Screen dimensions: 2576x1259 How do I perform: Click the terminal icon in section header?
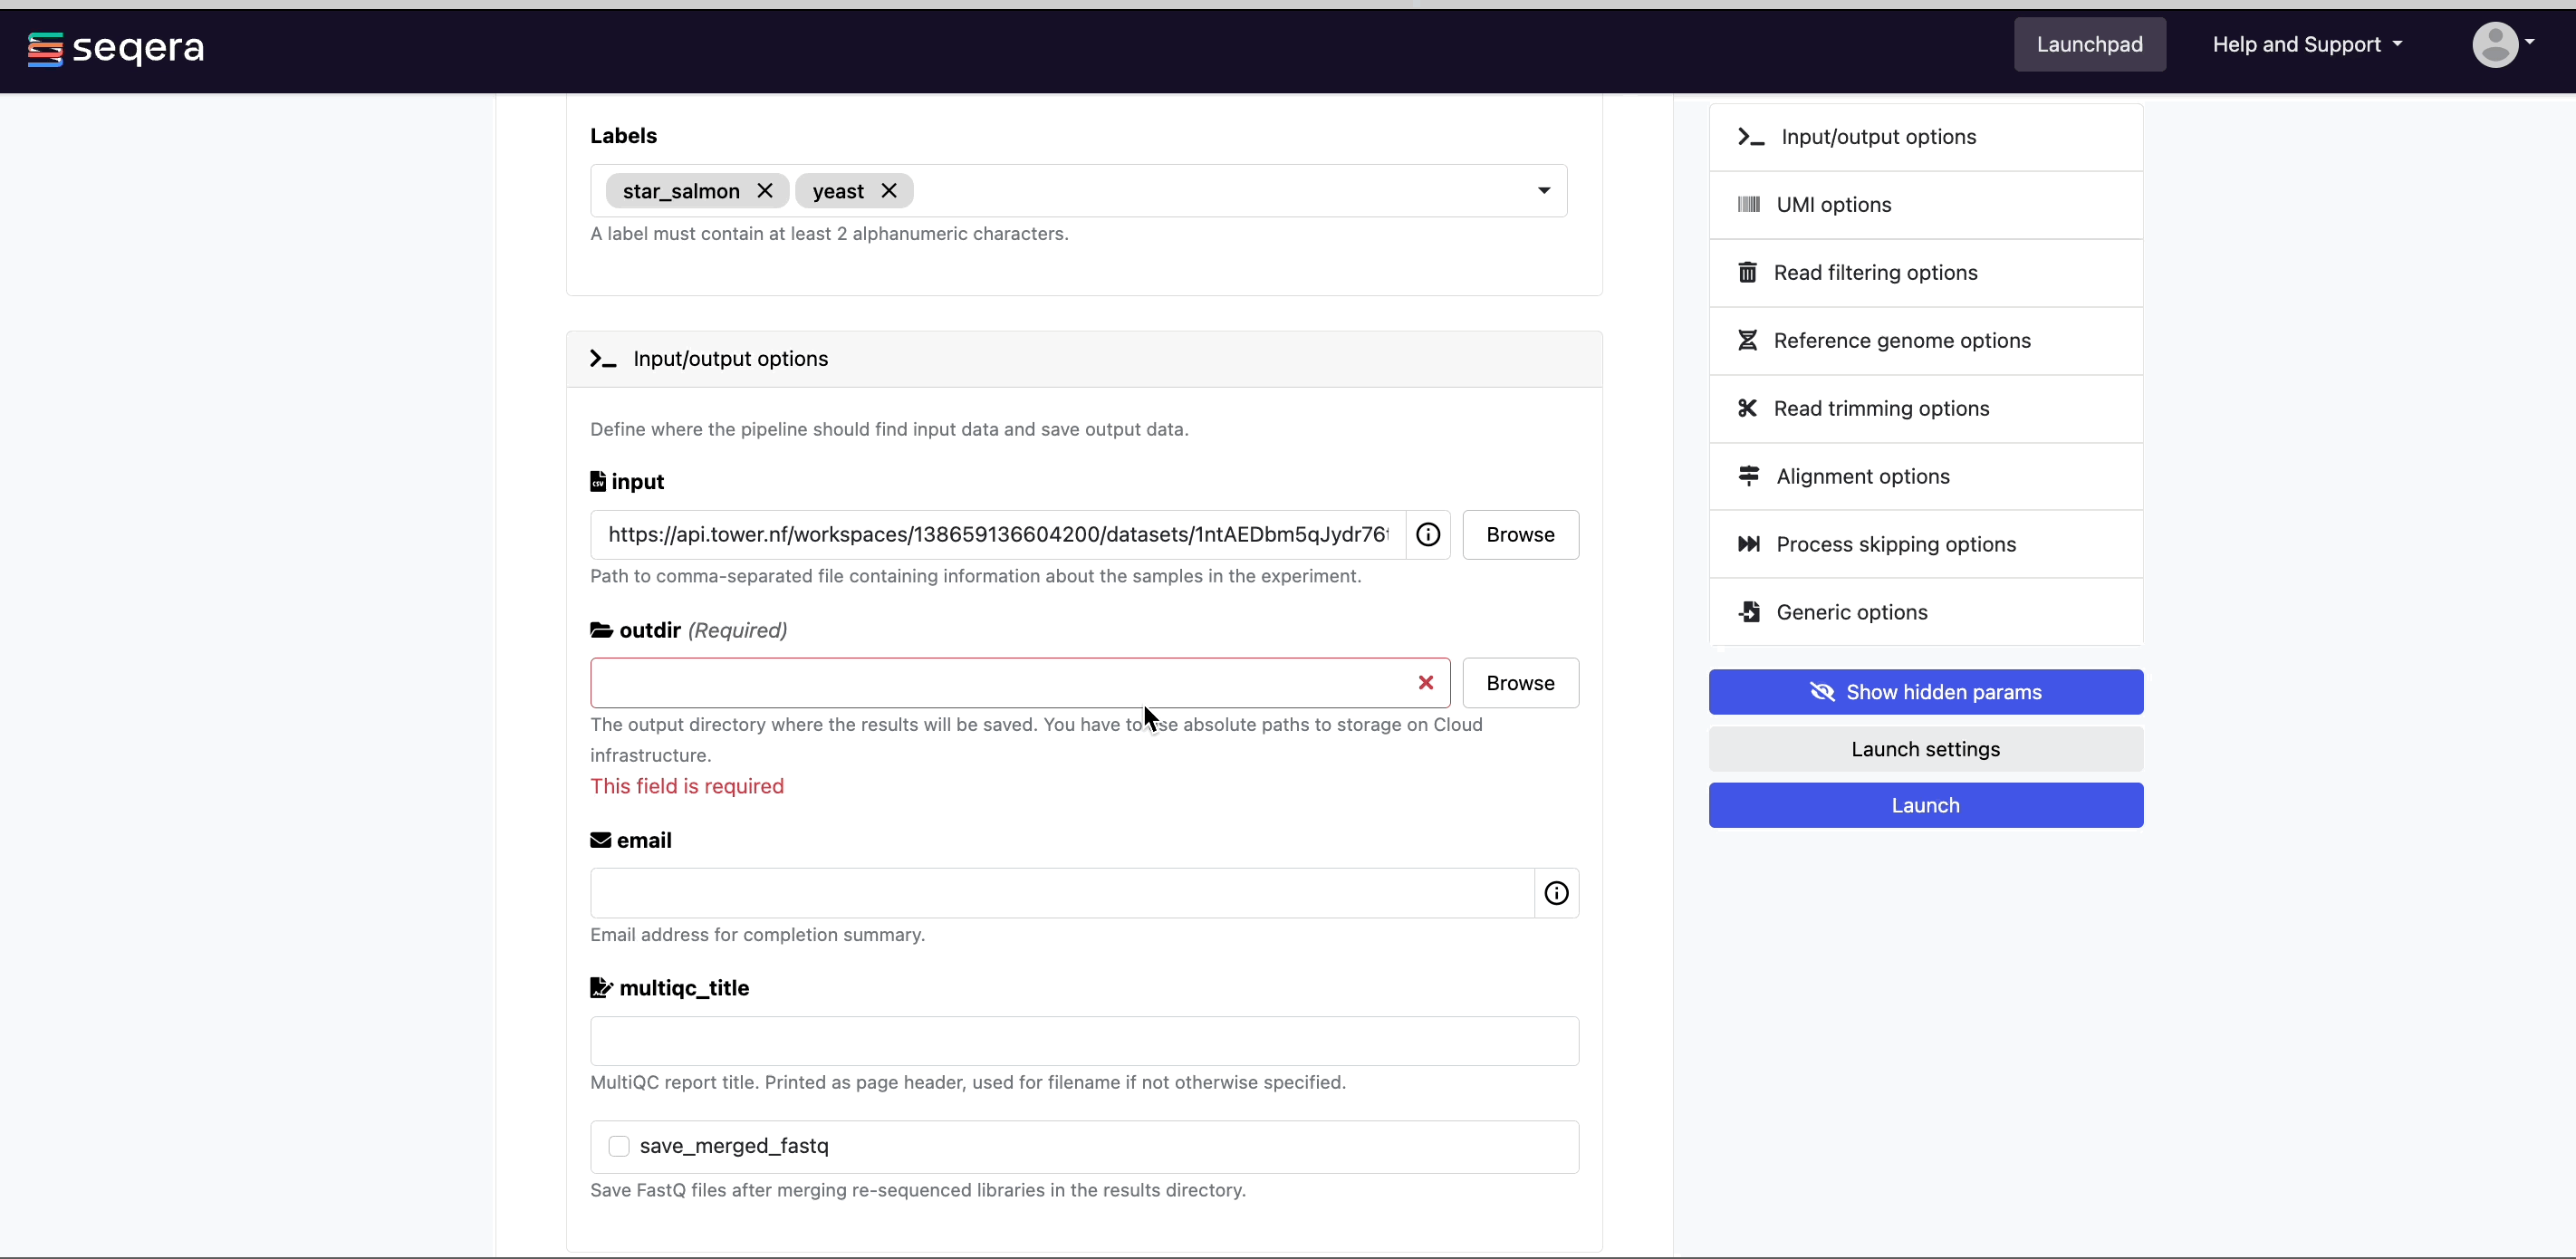coord(603,359)
